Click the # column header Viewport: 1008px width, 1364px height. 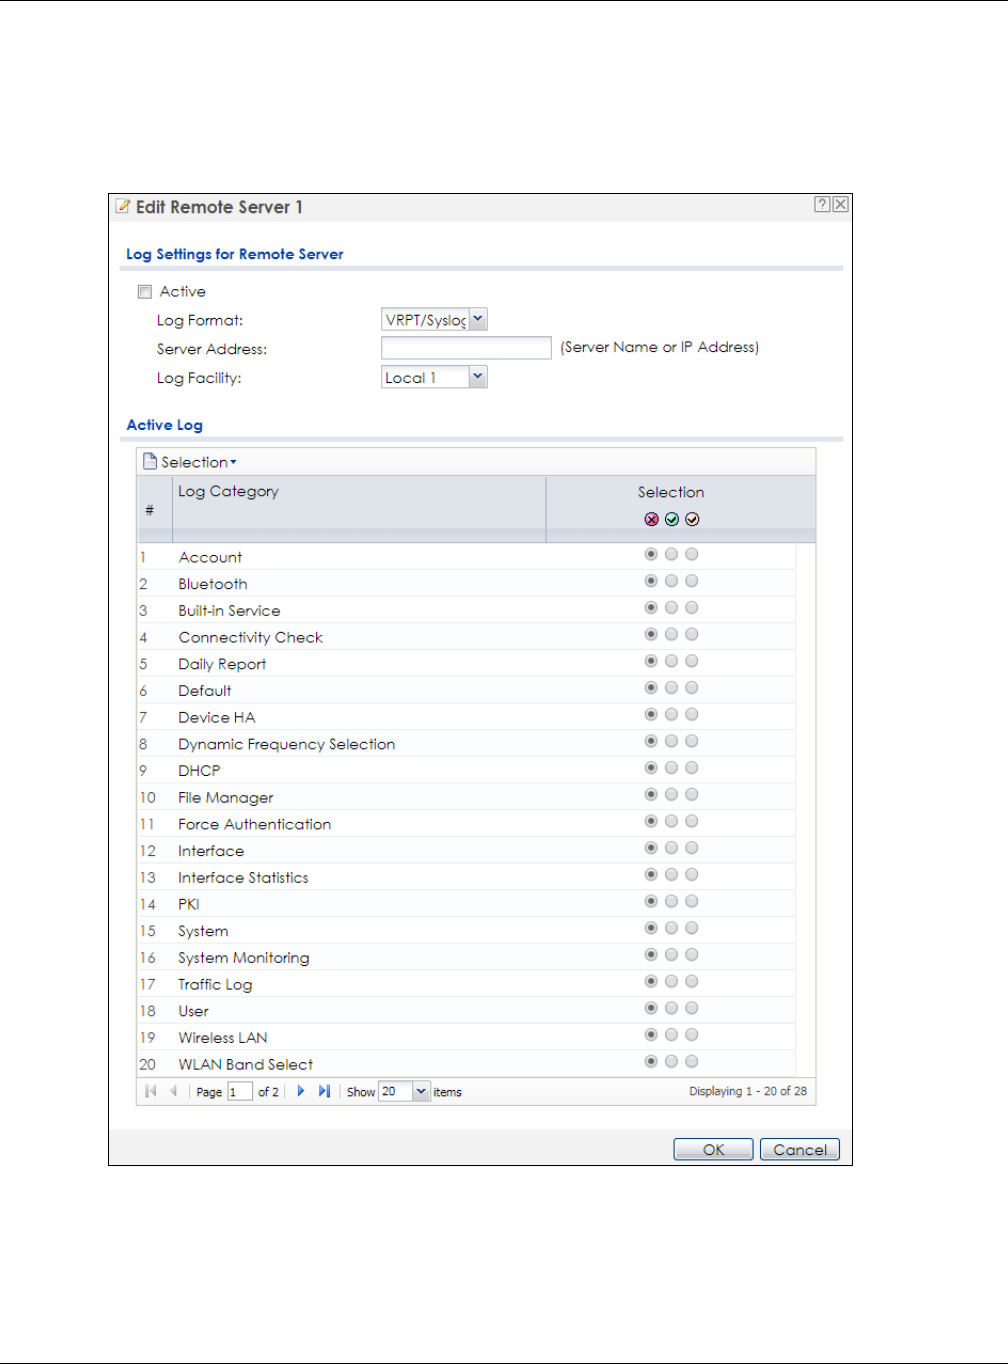[155, 509]
